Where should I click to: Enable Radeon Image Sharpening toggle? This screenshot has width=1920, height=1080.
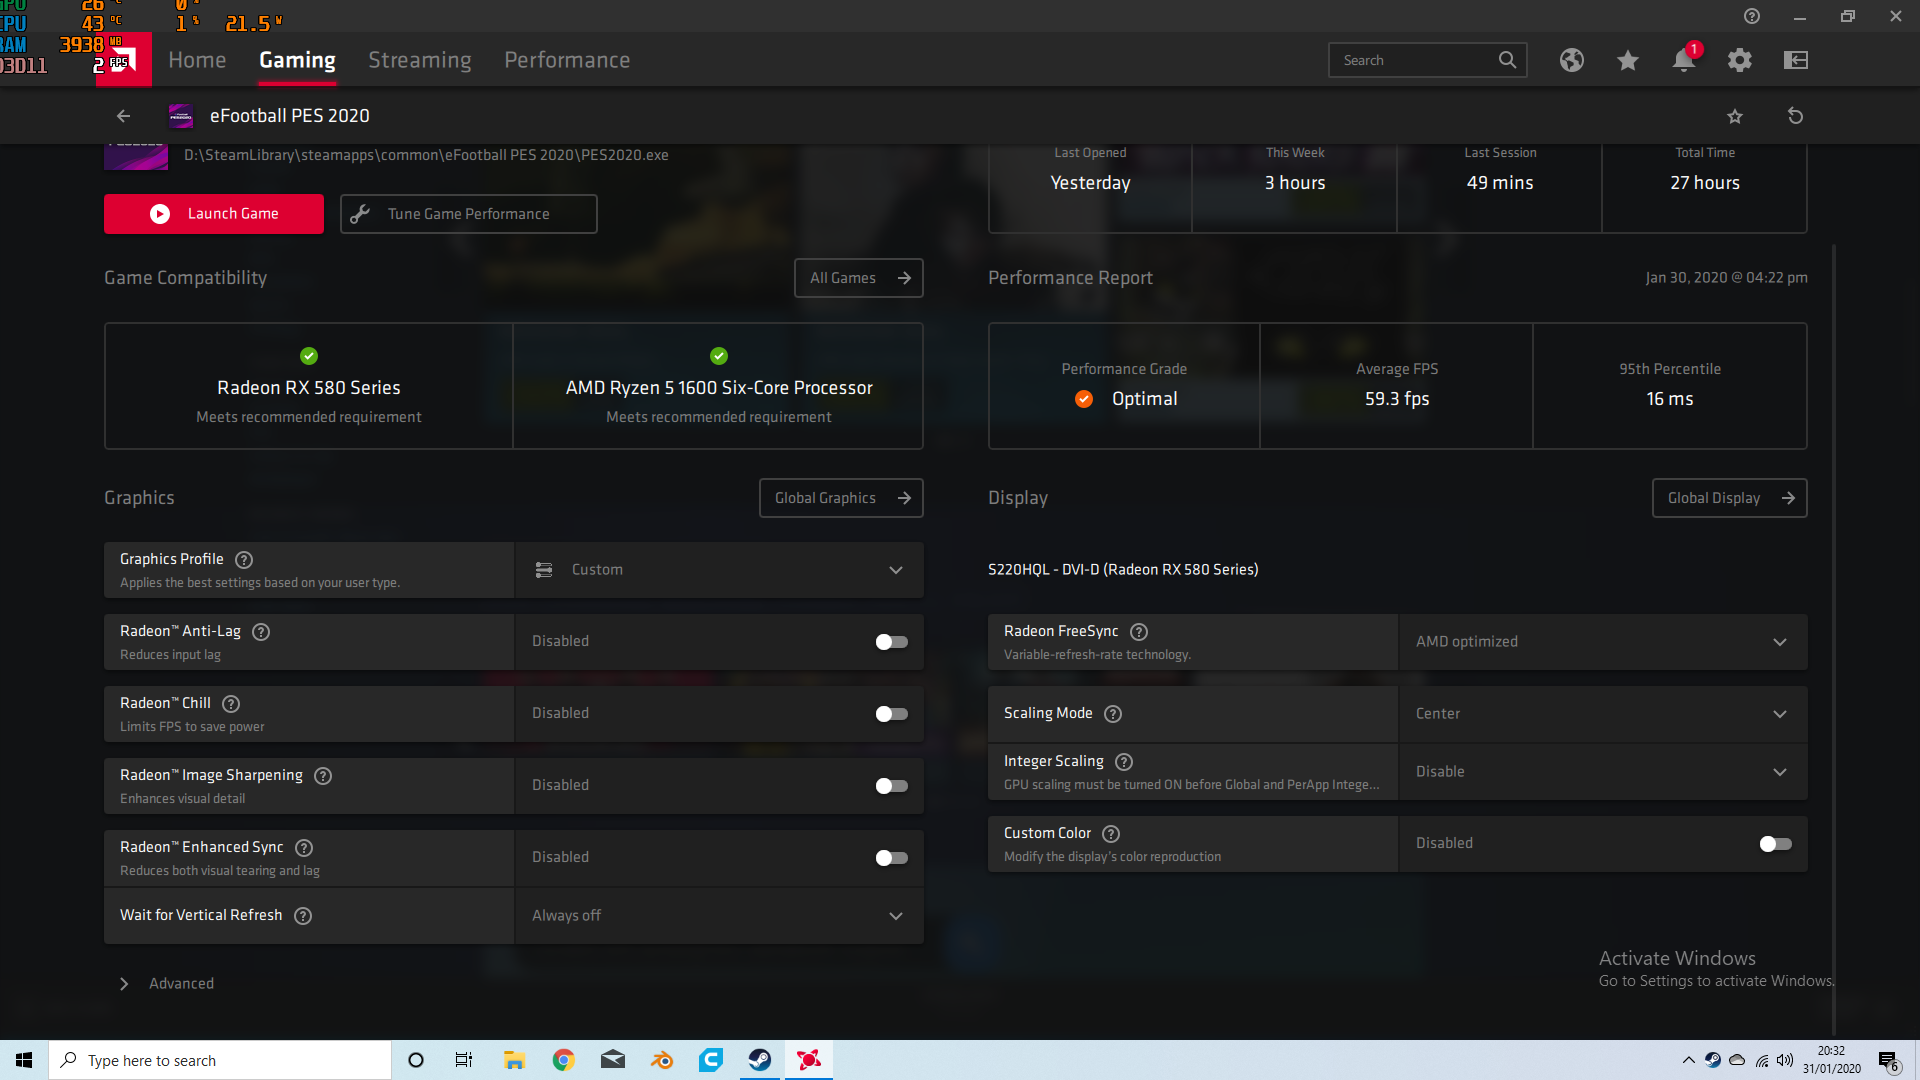[x=891, y=786]
